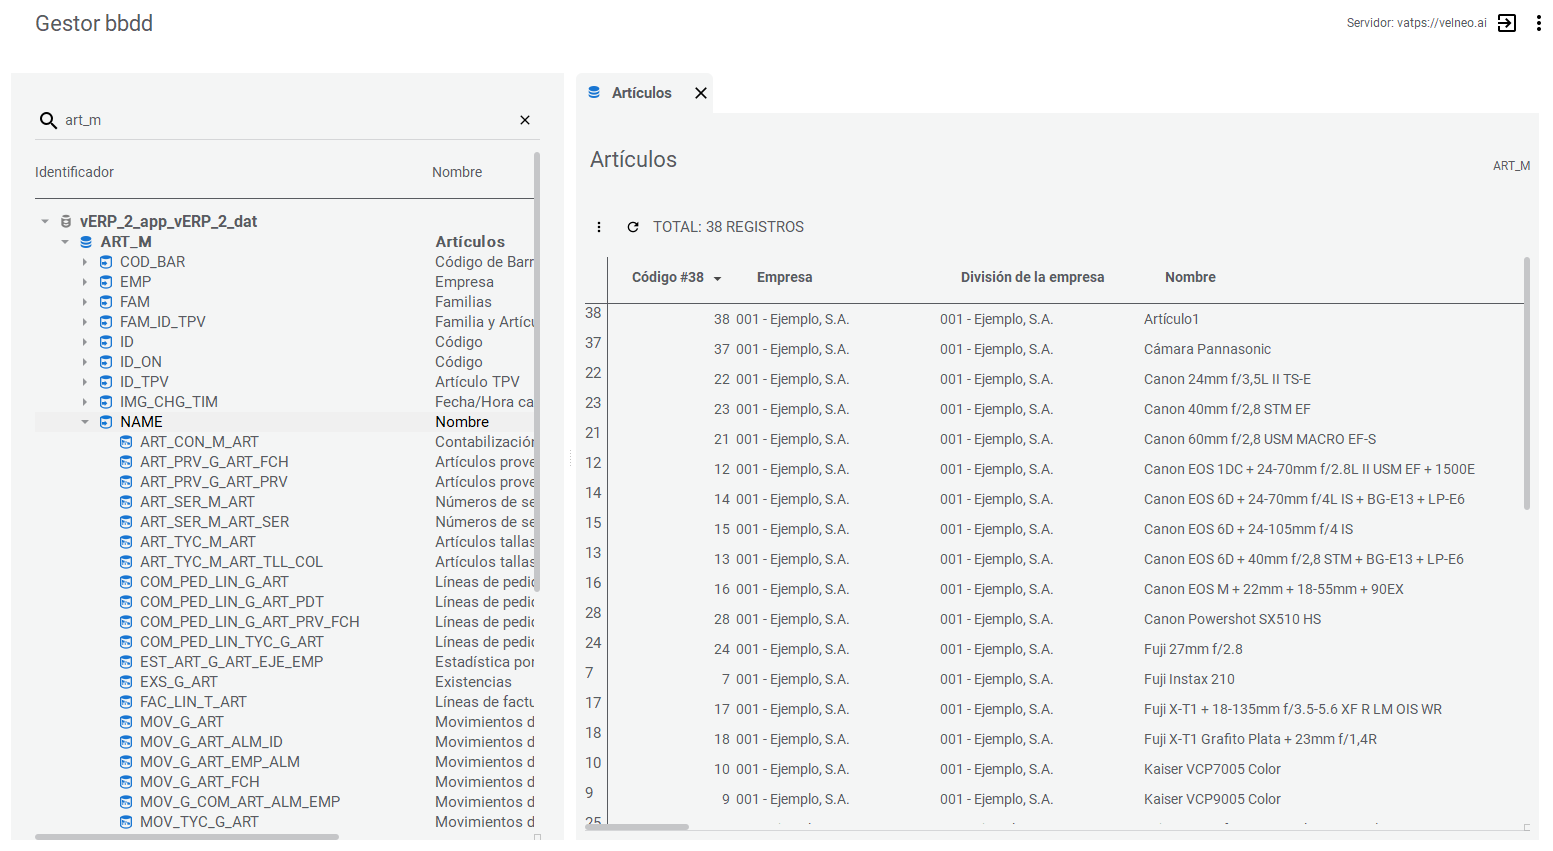
Task: Open the Código #38 sort dropdown
Action: [717, 279]
